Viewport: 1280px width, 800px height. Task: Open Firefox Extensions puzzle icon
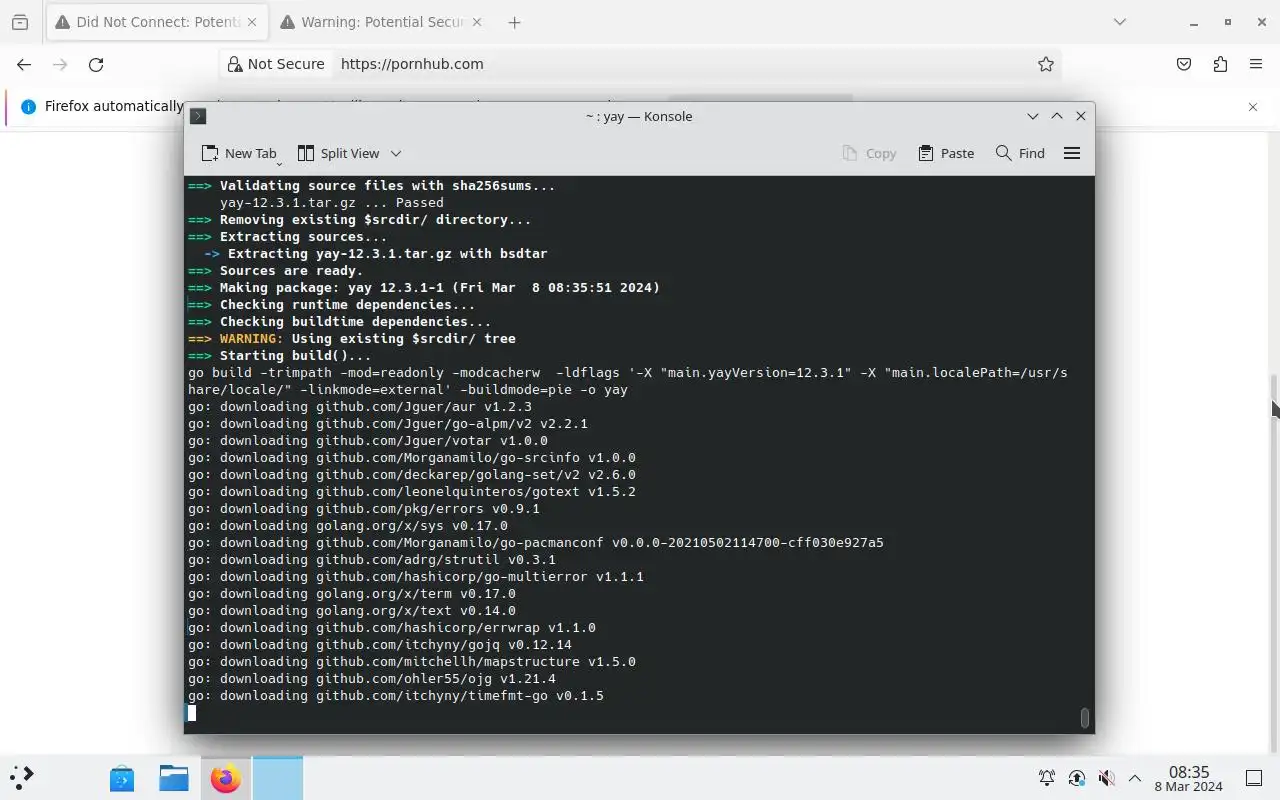[1220, 64]
